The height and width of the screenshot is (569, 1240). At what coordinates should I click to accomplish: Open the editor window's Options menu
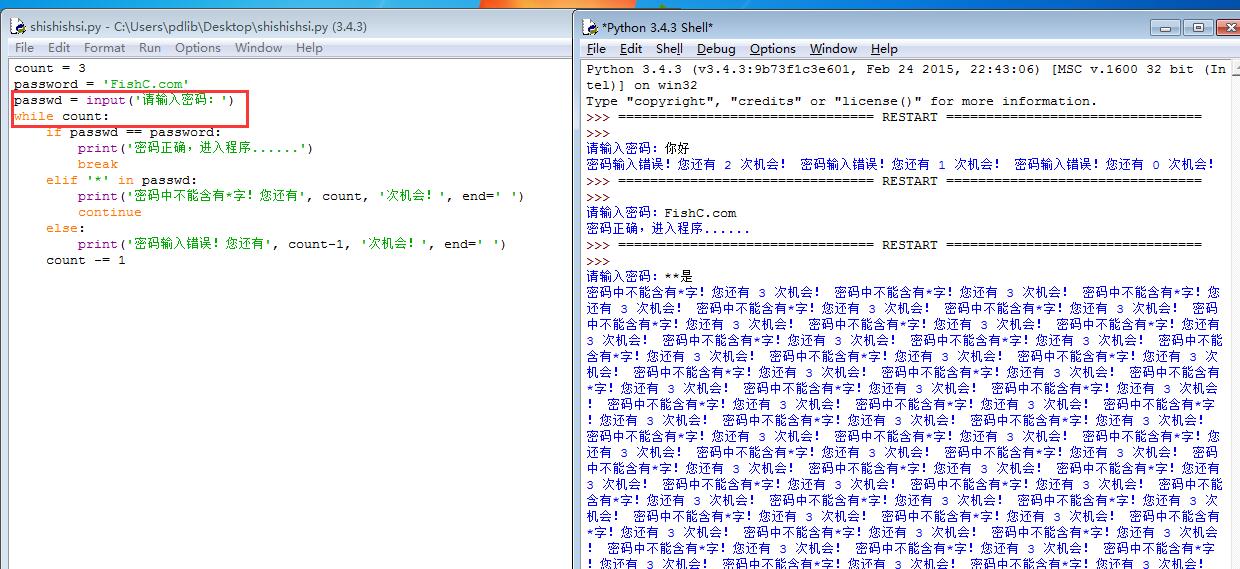198,47
